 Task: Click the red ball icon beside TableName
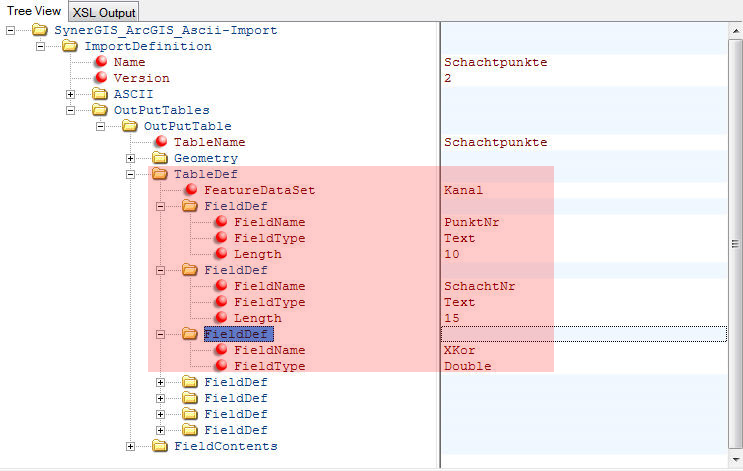pos(161,142)
